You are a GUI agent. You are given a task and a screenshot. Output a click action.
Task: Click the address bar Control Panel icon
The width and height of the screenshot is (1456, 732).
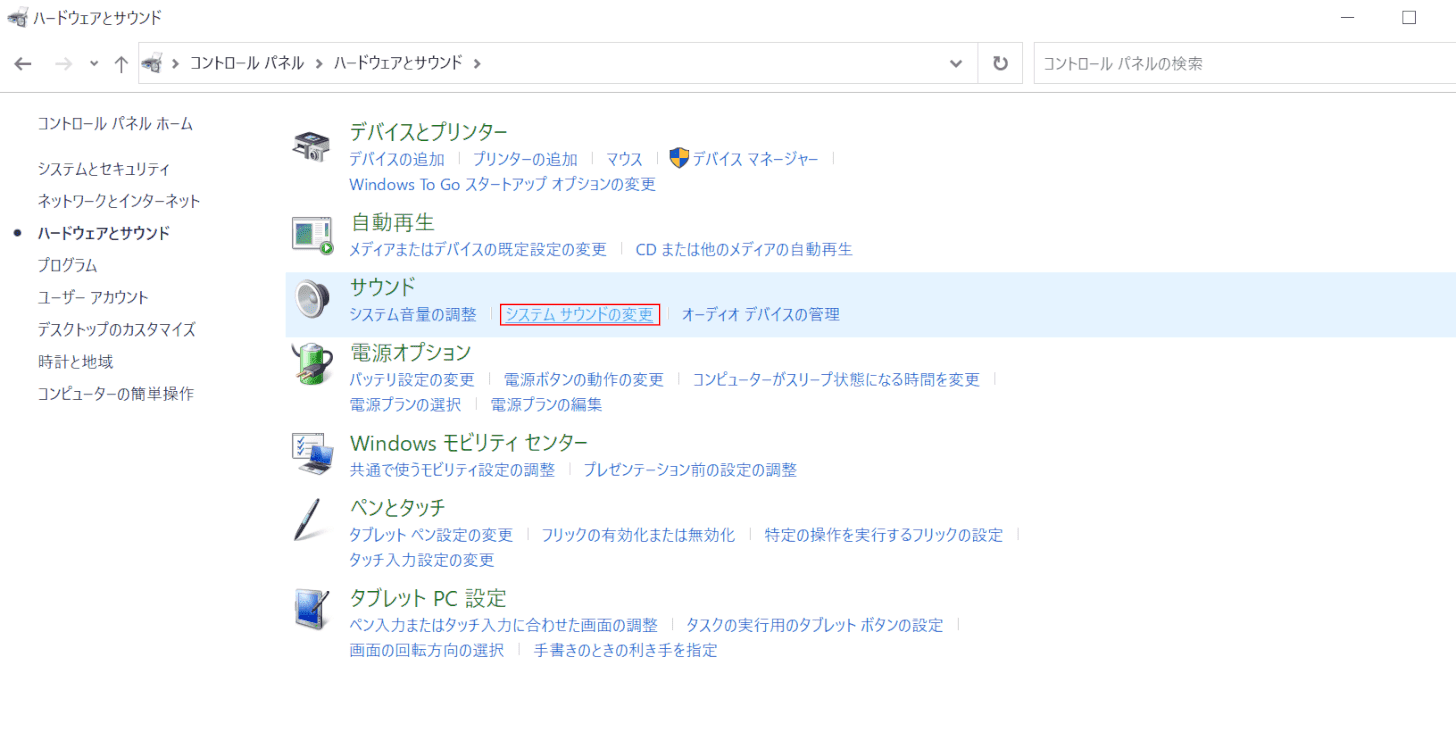tap(152, 63)
